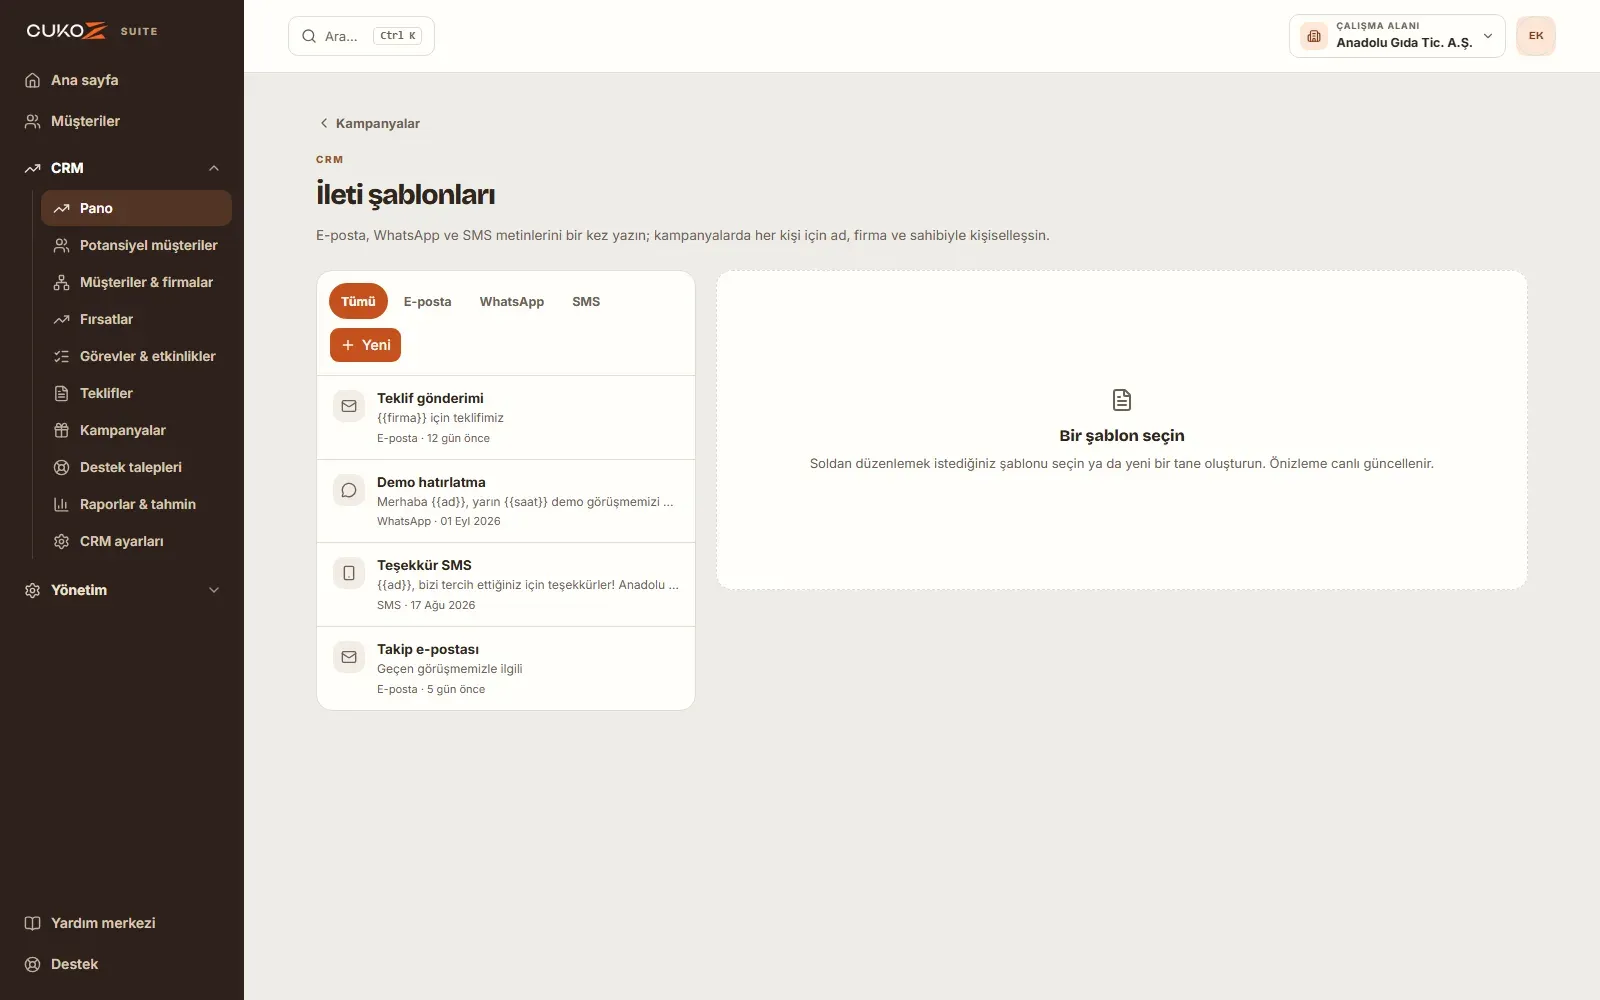Viewport: 1600px width, 1000px height.
Task: Open Görevler & etkinlikler
Action: 136,356
